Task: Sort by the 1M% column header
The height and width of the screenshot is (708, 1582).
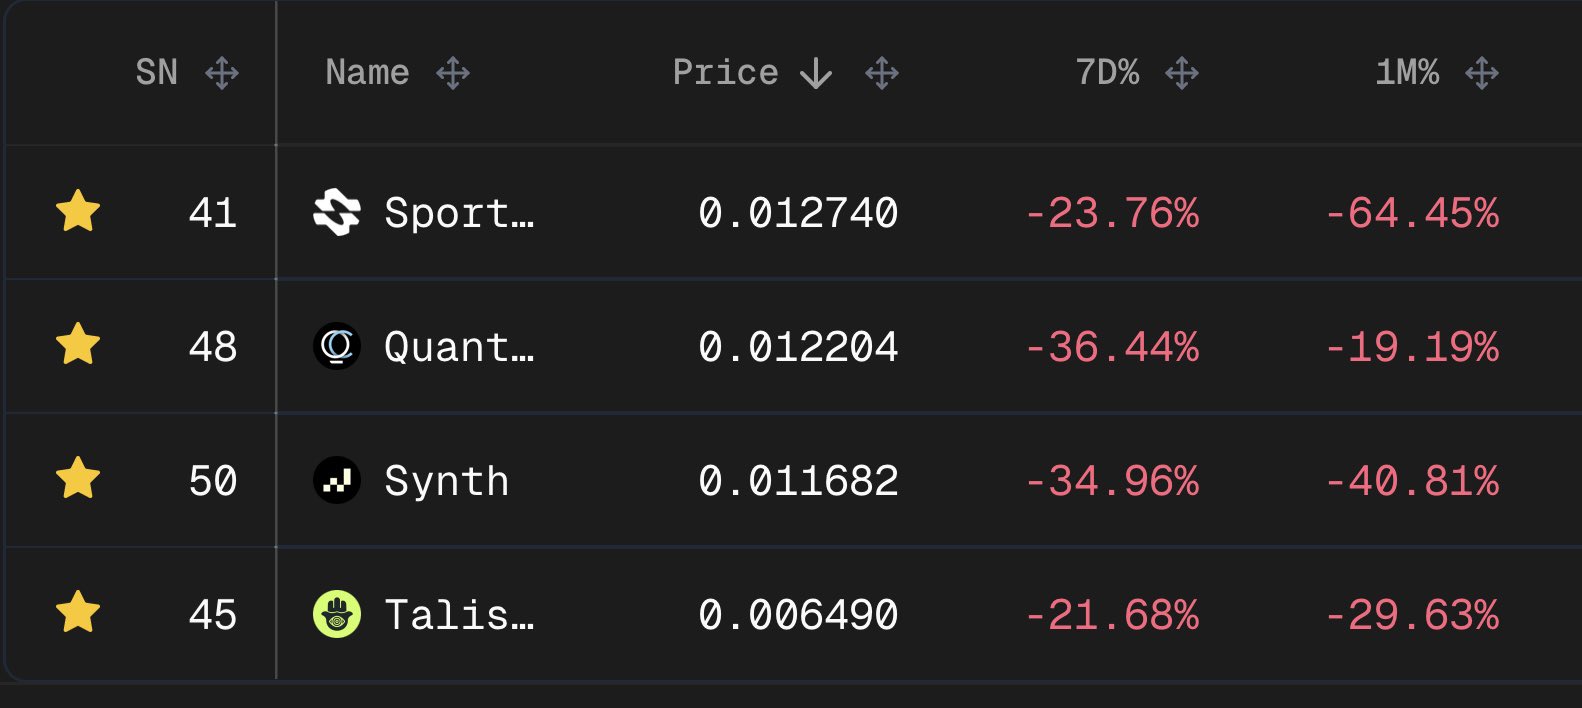Action: 1407,73
